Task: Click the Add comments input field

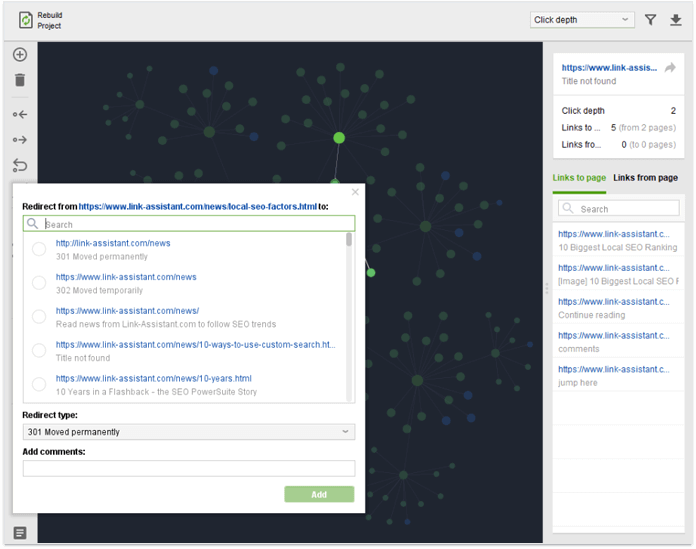Action: tap(189, 468)
